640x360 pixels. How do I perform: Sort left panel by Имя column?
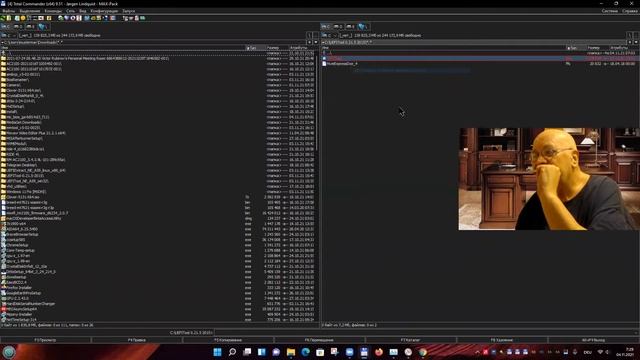122,48
